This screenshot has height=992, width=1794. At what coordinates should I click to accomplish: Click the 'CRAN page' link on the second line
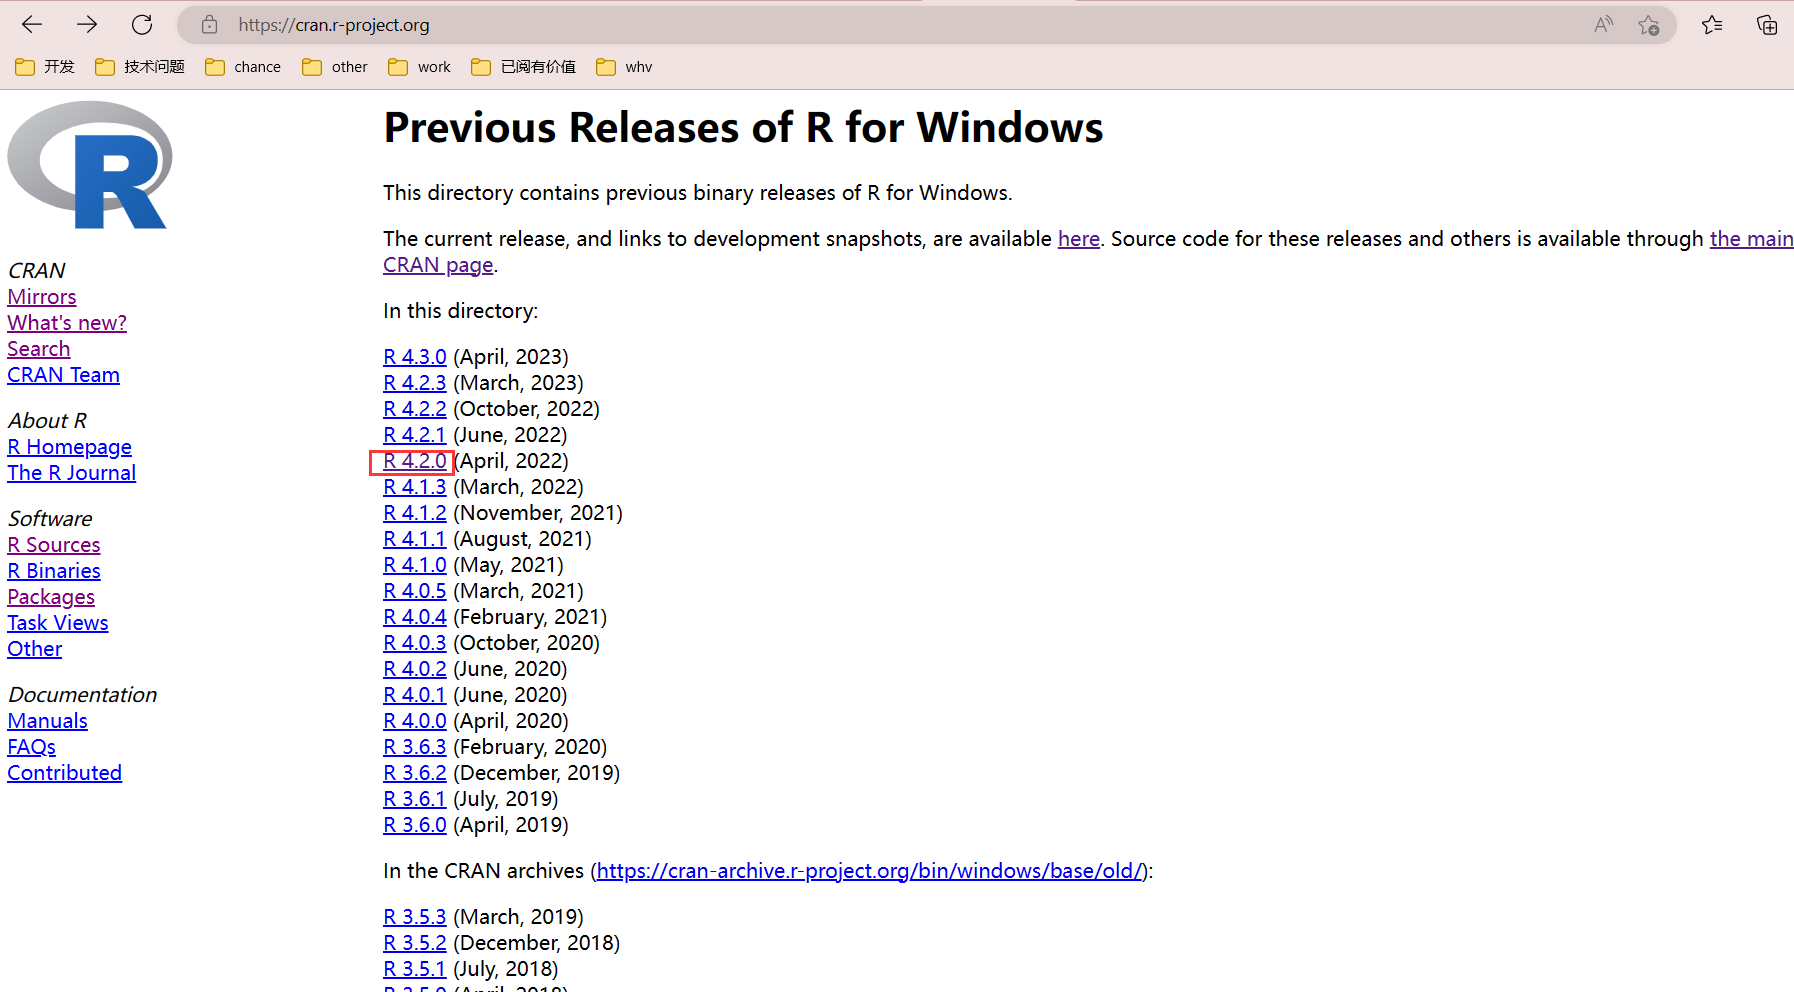click(x=438, y=265)
